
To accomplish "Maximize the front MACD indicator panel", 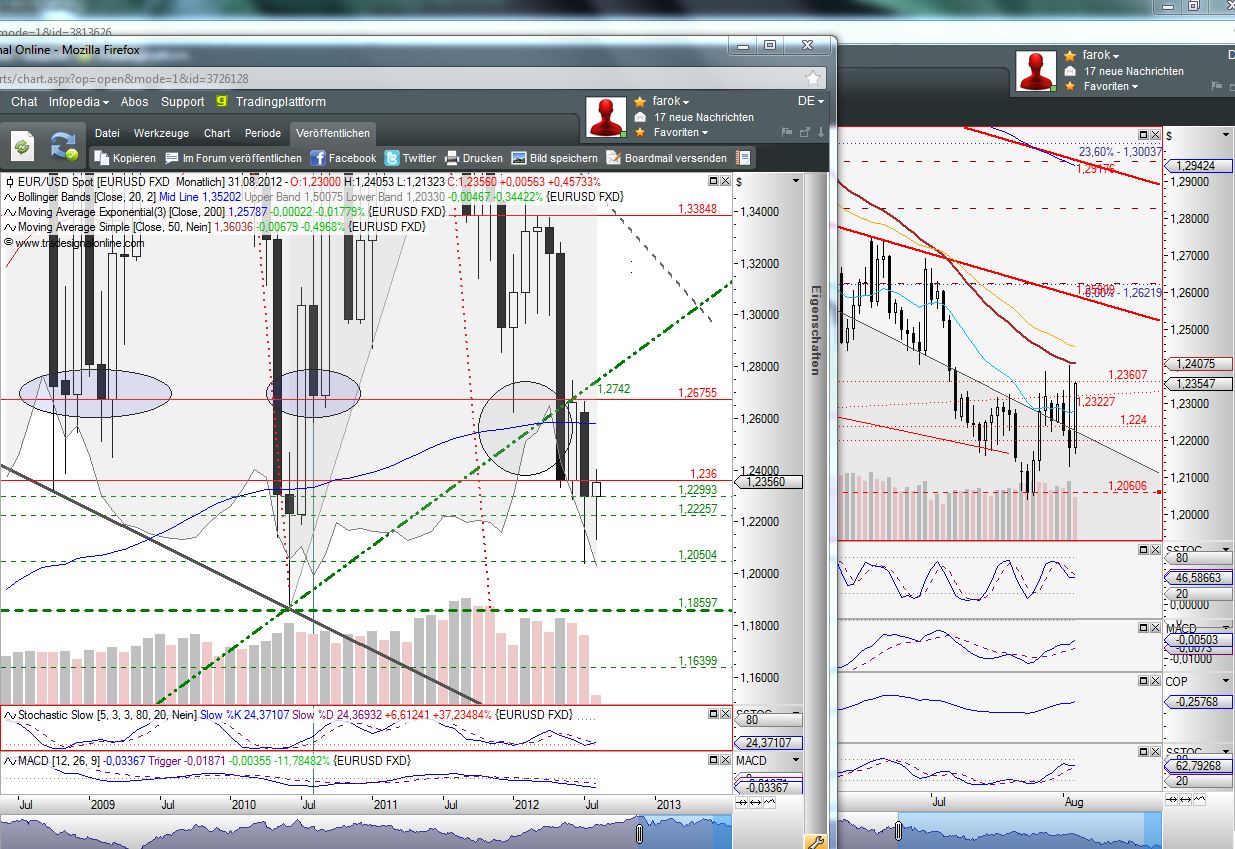I will [x=711, y=761].
